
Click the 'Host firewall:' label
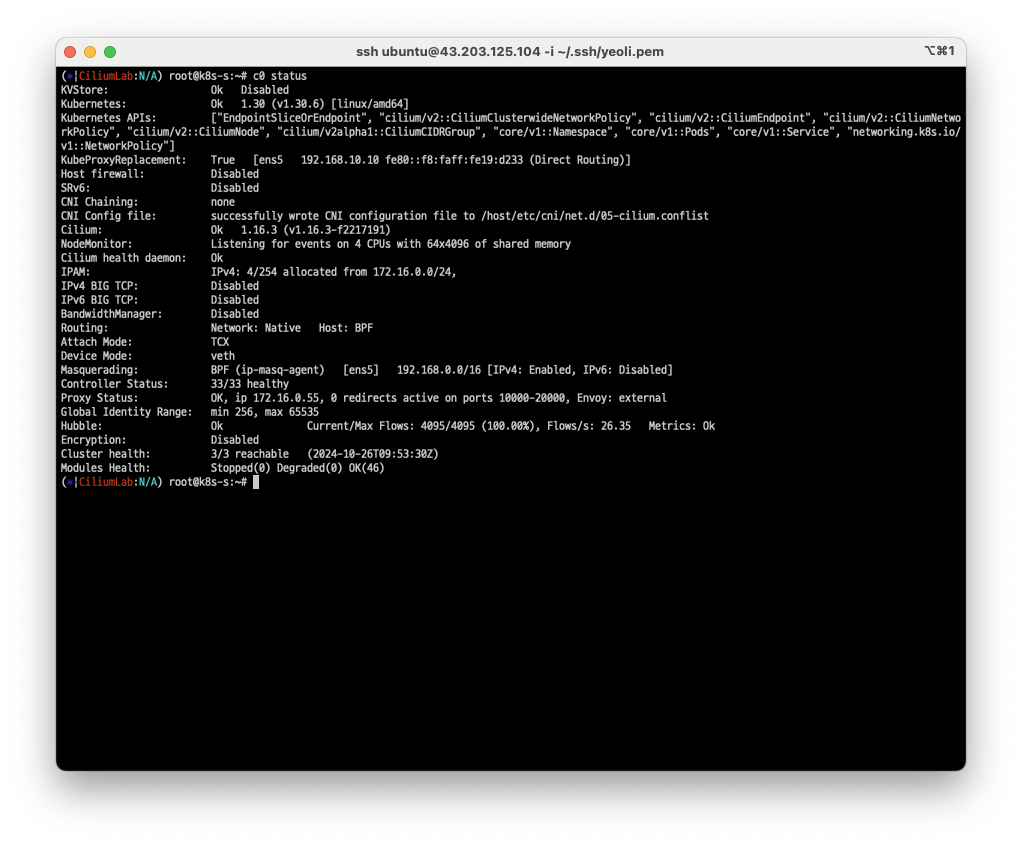pos(102,174)
